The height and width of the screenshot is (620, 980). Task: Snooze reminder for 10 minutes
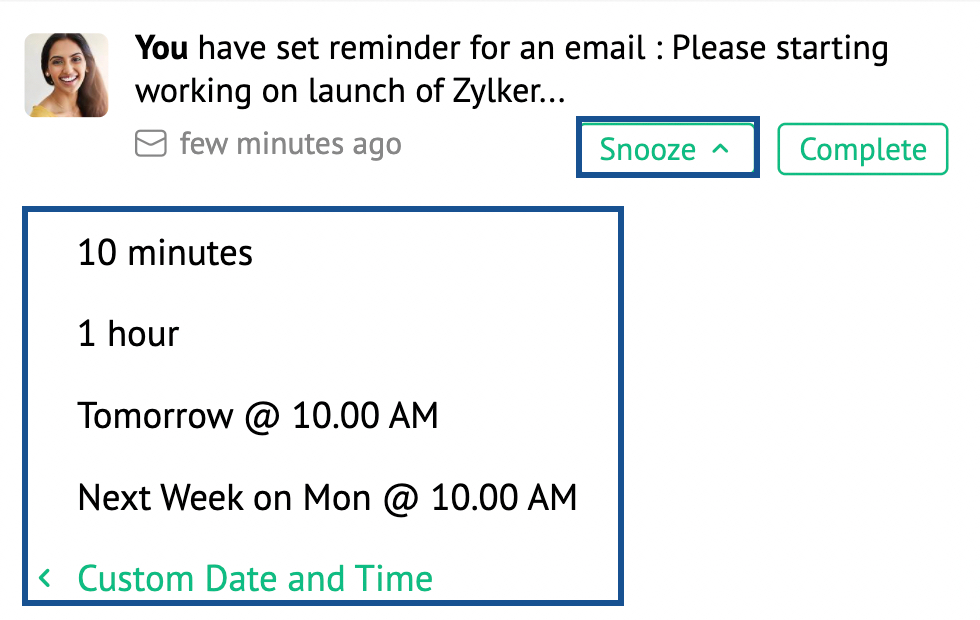tap(165, 253)
